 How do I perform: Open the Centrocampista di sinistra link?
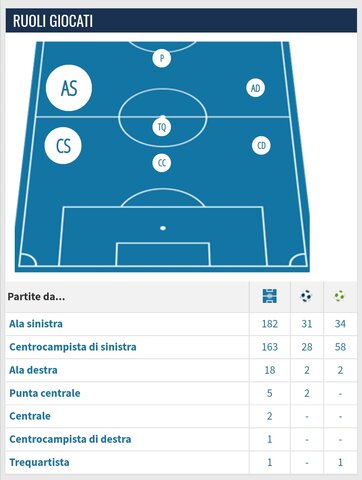click(73, 347)
